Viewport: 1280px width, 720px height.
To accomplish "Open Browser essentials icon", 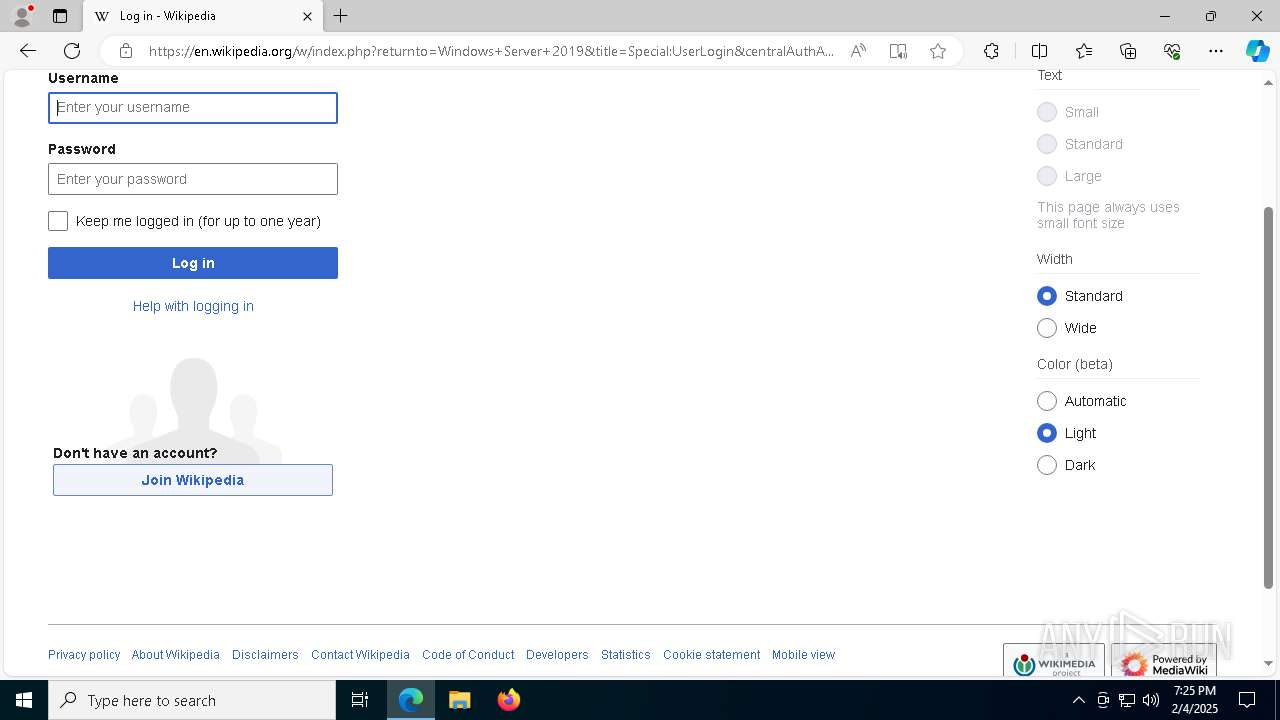I will (1172, 51).
